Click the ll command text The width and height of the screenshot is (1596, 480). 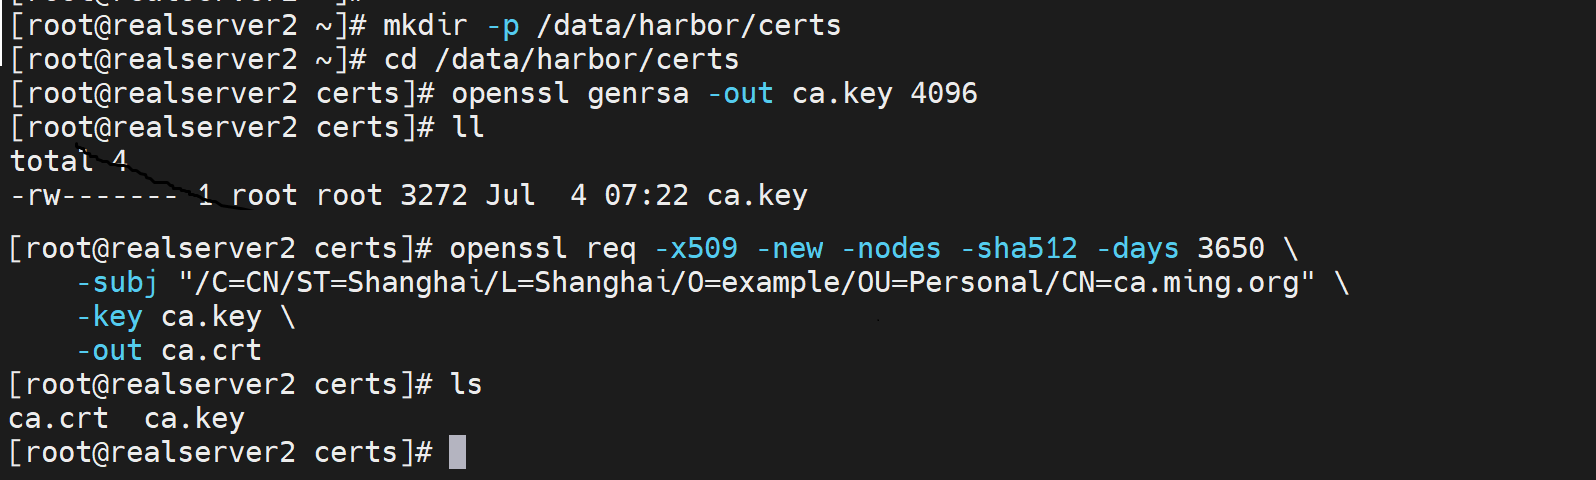tap(468, 127)
